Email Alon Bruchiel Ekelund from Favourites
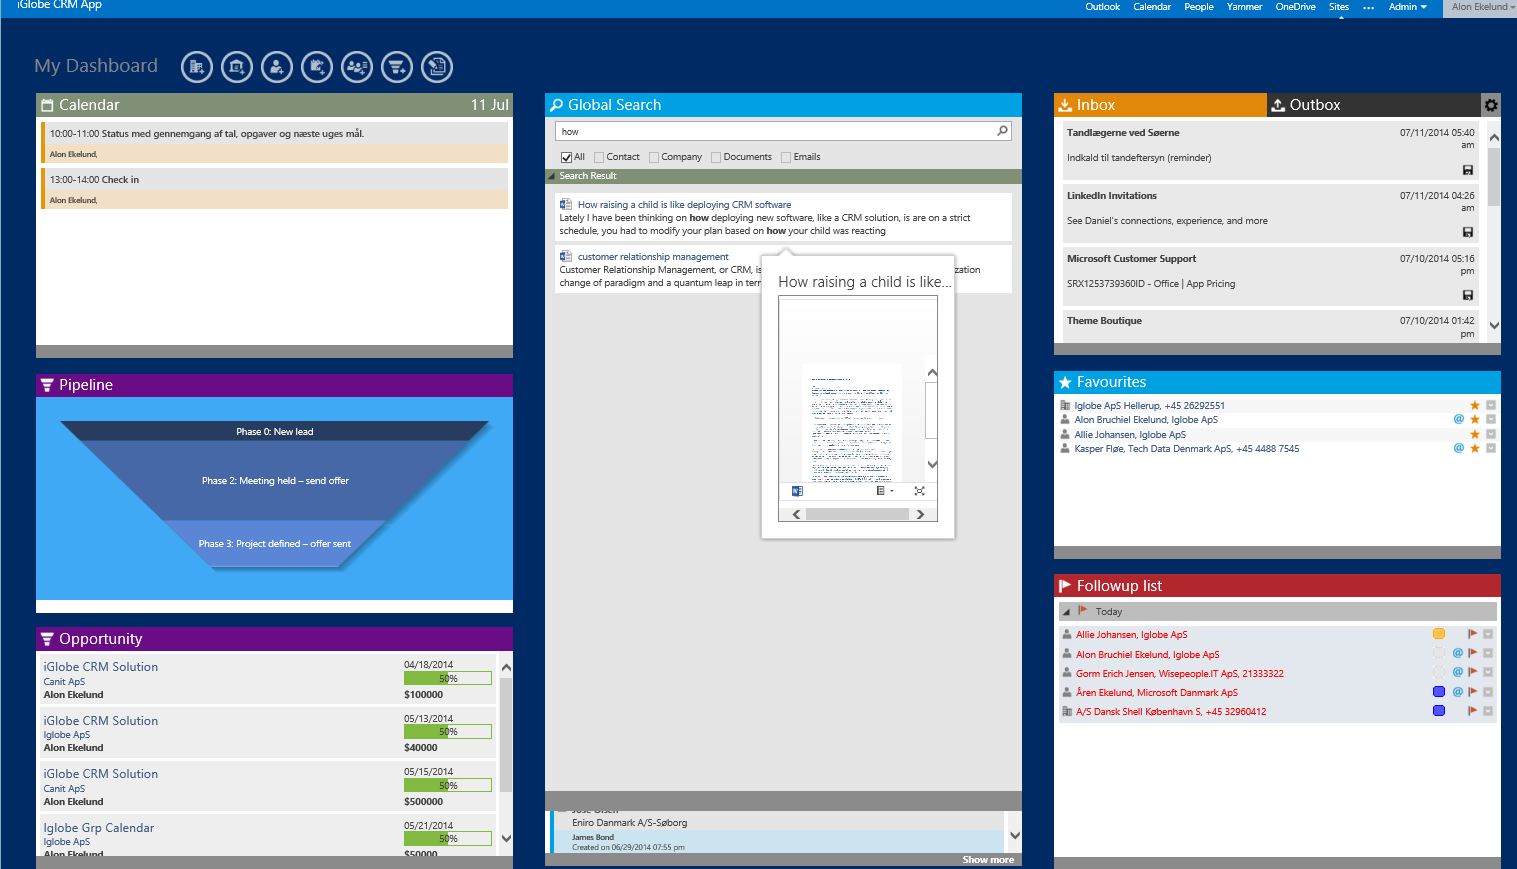 click(x=1458, y=419)
